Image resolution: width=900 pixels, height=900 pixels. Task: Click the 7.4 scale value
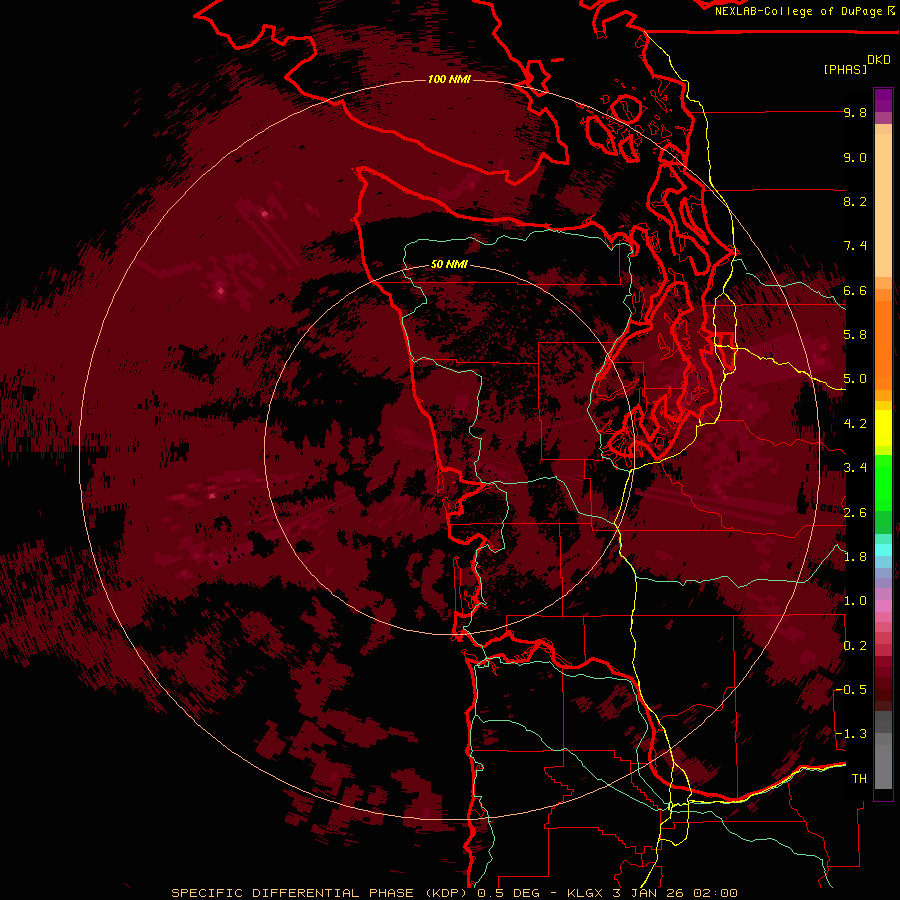[x=855, y=246]
